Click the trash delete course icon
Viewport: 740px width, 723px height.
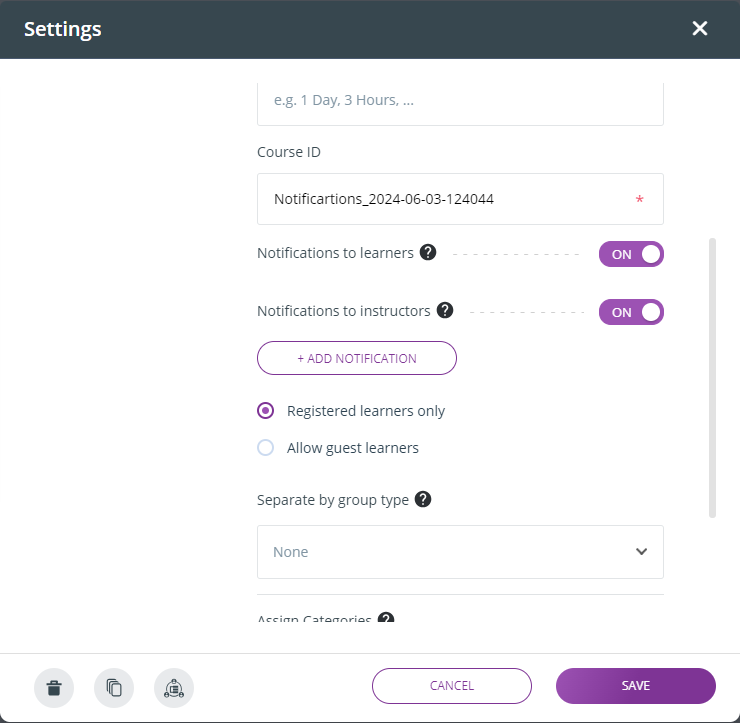[54, 688]
